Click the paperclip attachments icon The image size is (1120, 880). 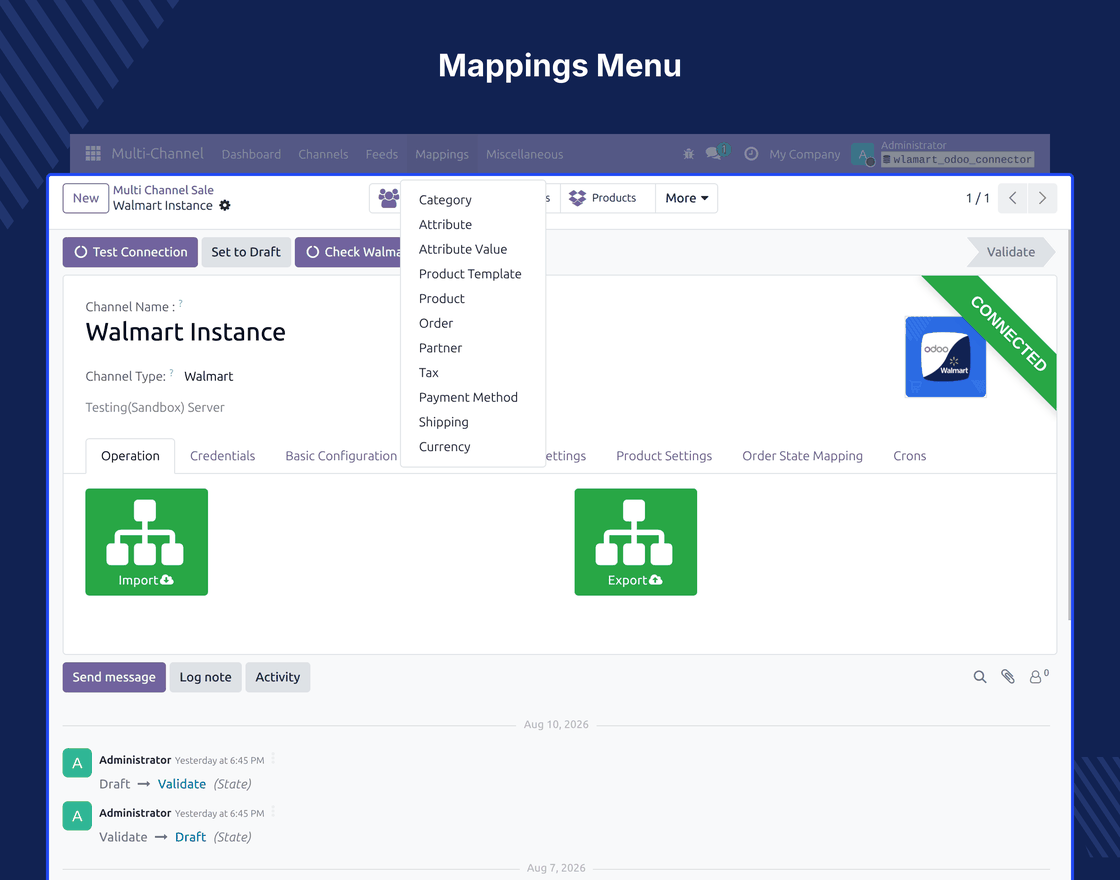click(1008, 677)
